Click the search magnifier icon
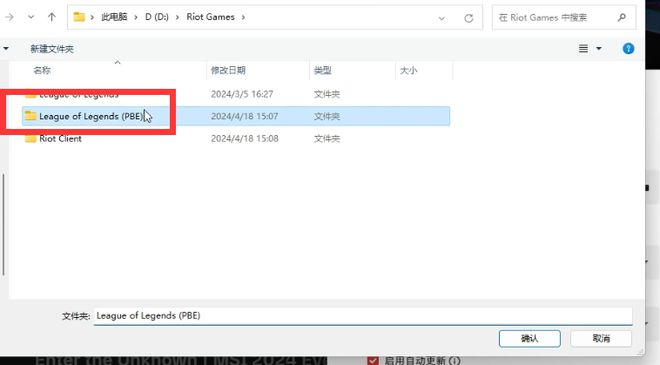This screenshot has height=365, width=660. tap(622, 17)
